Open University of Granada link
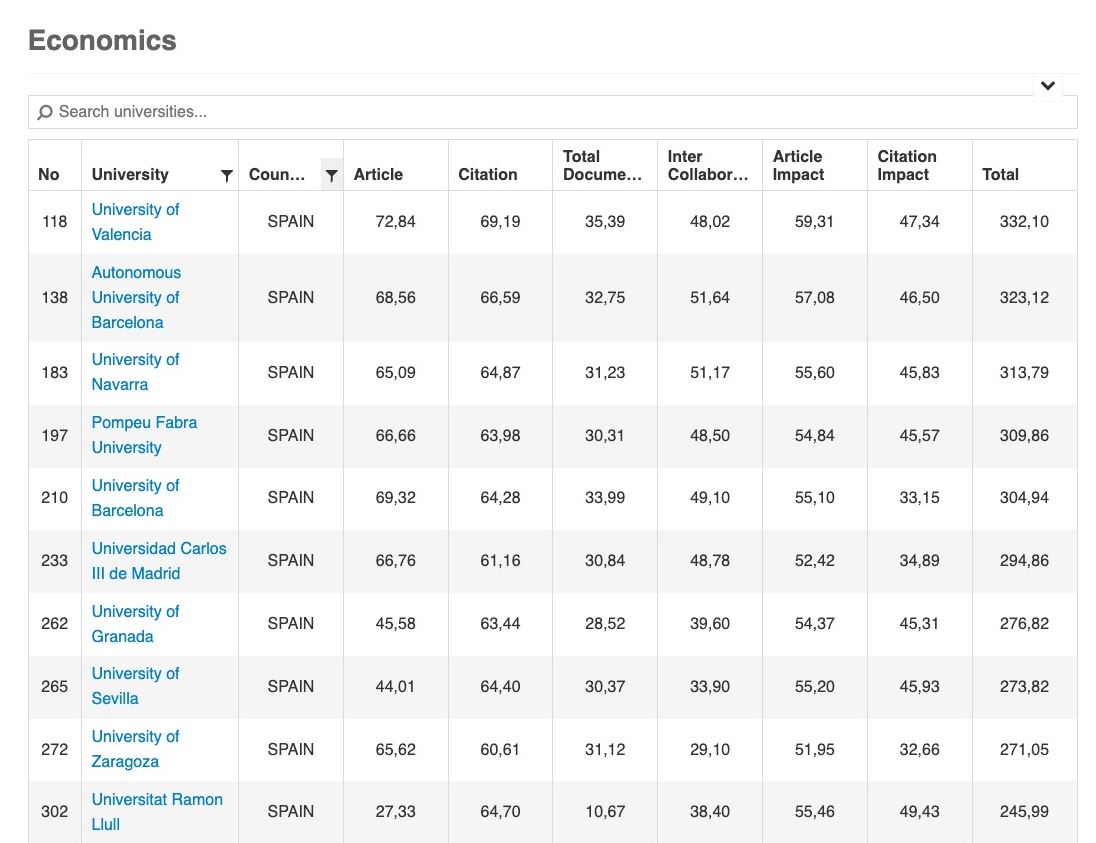The image size is (1096, 843). (x=136, y=624)
